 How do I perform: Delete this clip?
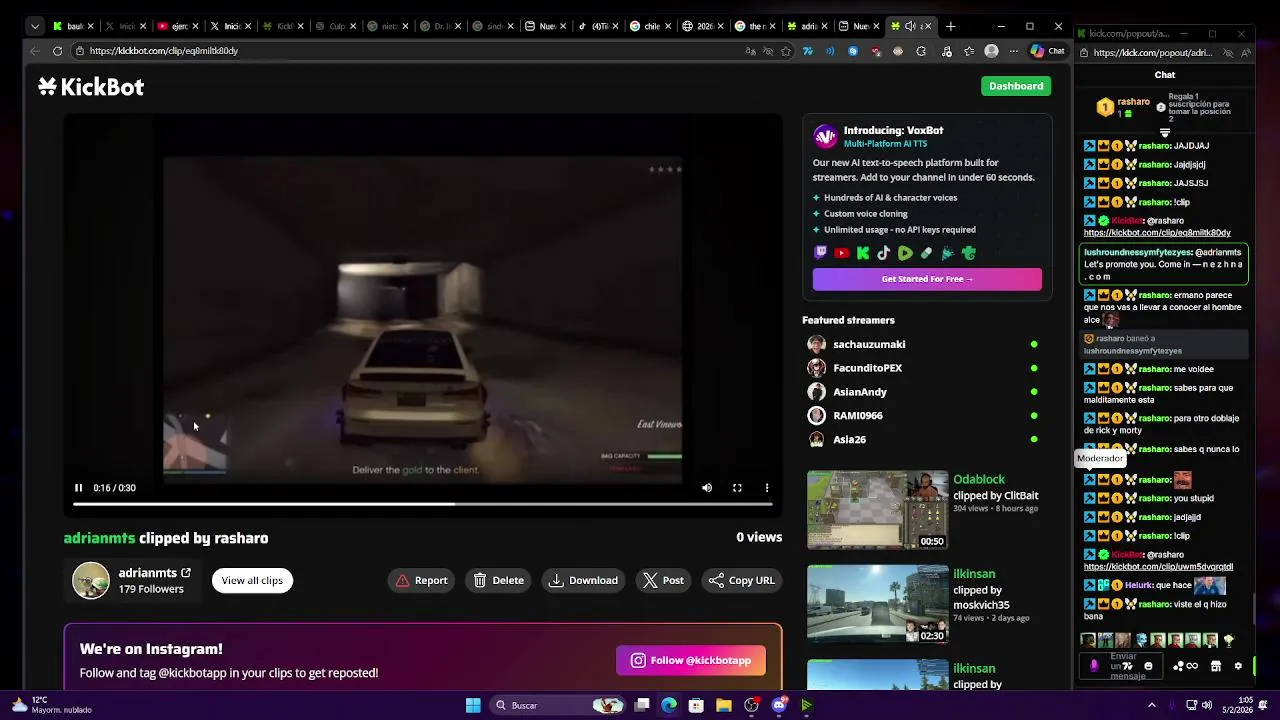point(498,580)
